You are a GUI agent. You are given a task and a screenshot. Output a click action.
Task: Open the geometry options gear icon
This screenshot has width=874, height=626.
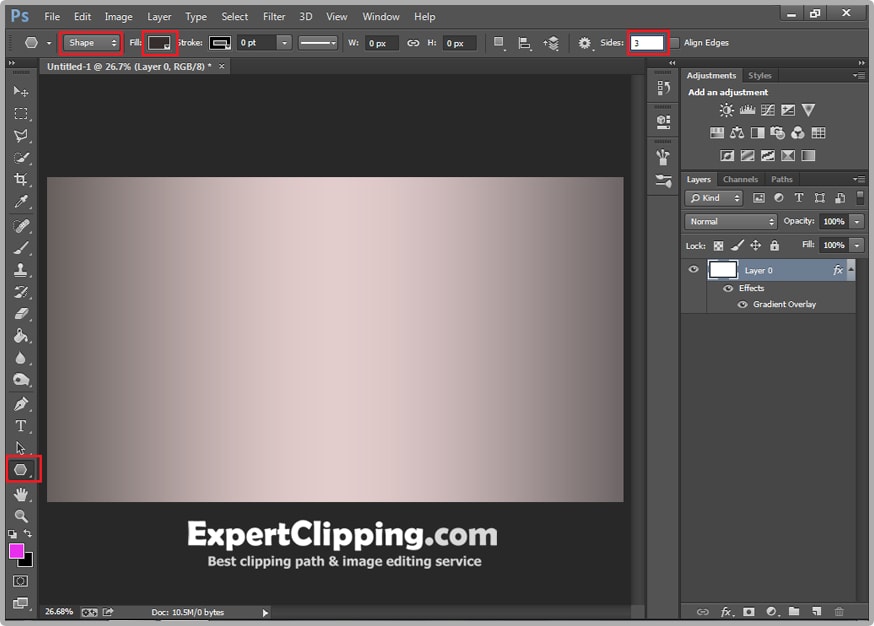[585, 43]
